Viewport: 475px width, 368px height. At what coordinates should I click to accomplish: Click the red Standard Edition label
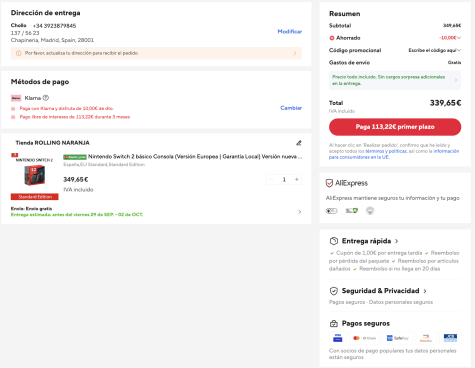coord(35,197)
